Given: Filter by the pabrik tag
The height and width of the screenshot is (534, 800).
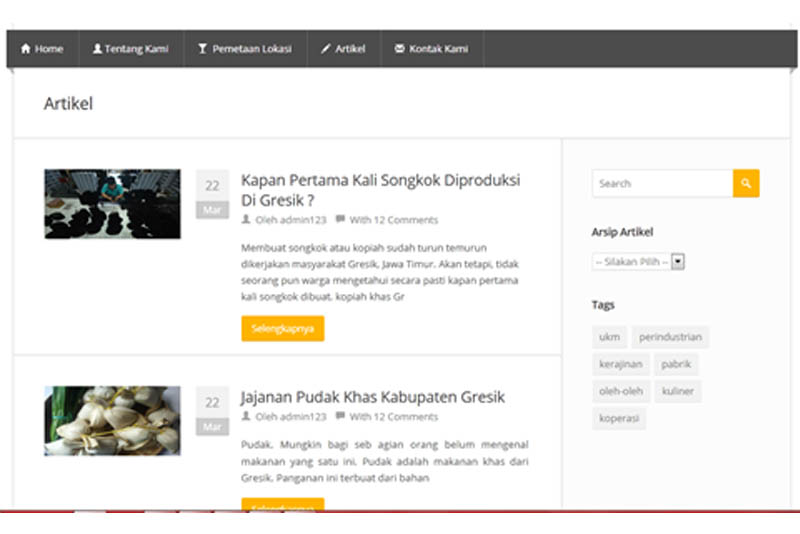Looking at the screenshot, I should pos(676,364).
